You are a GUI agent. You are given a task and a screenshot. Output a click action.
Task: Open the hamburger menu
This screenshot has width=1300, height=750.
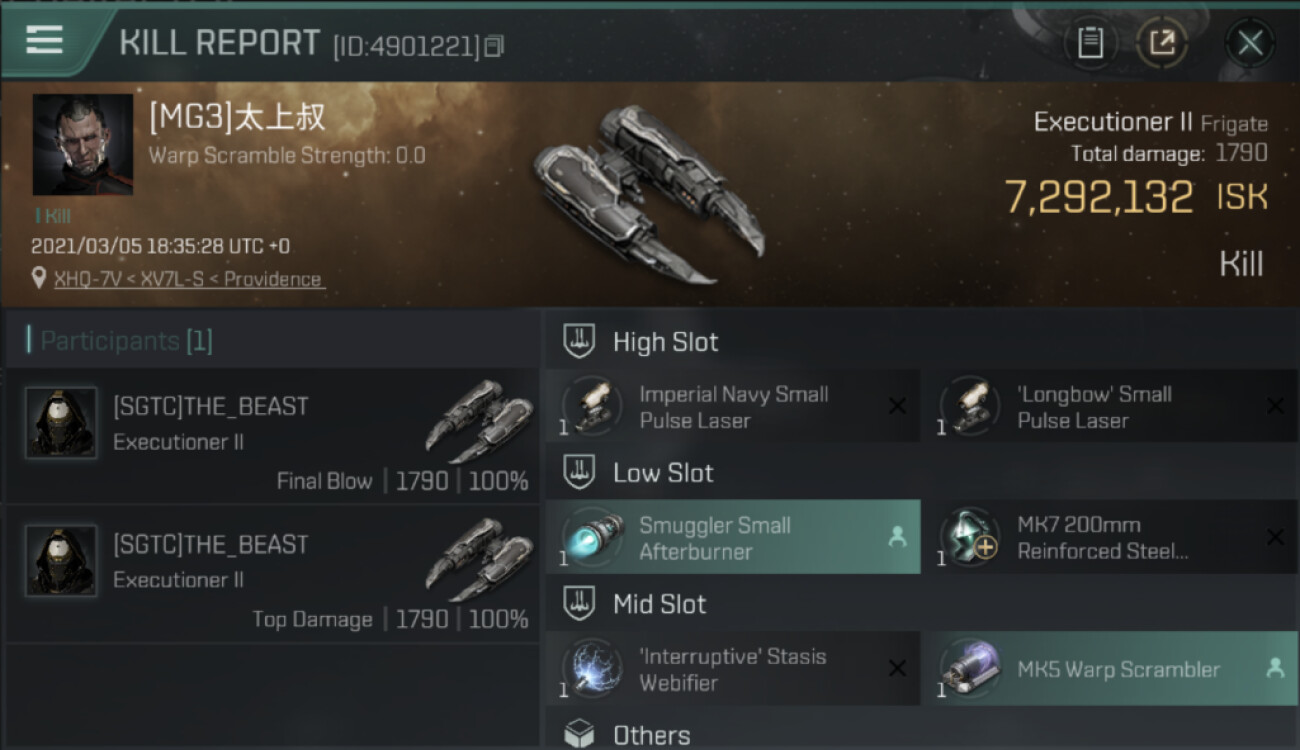[x=45, y=40]
